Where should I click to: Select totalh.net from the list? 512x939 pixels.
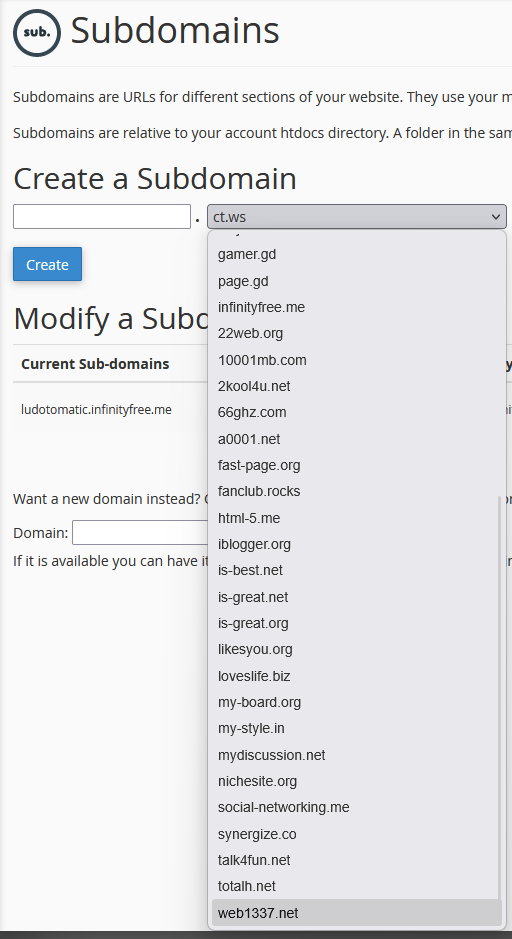pos(356,886)
